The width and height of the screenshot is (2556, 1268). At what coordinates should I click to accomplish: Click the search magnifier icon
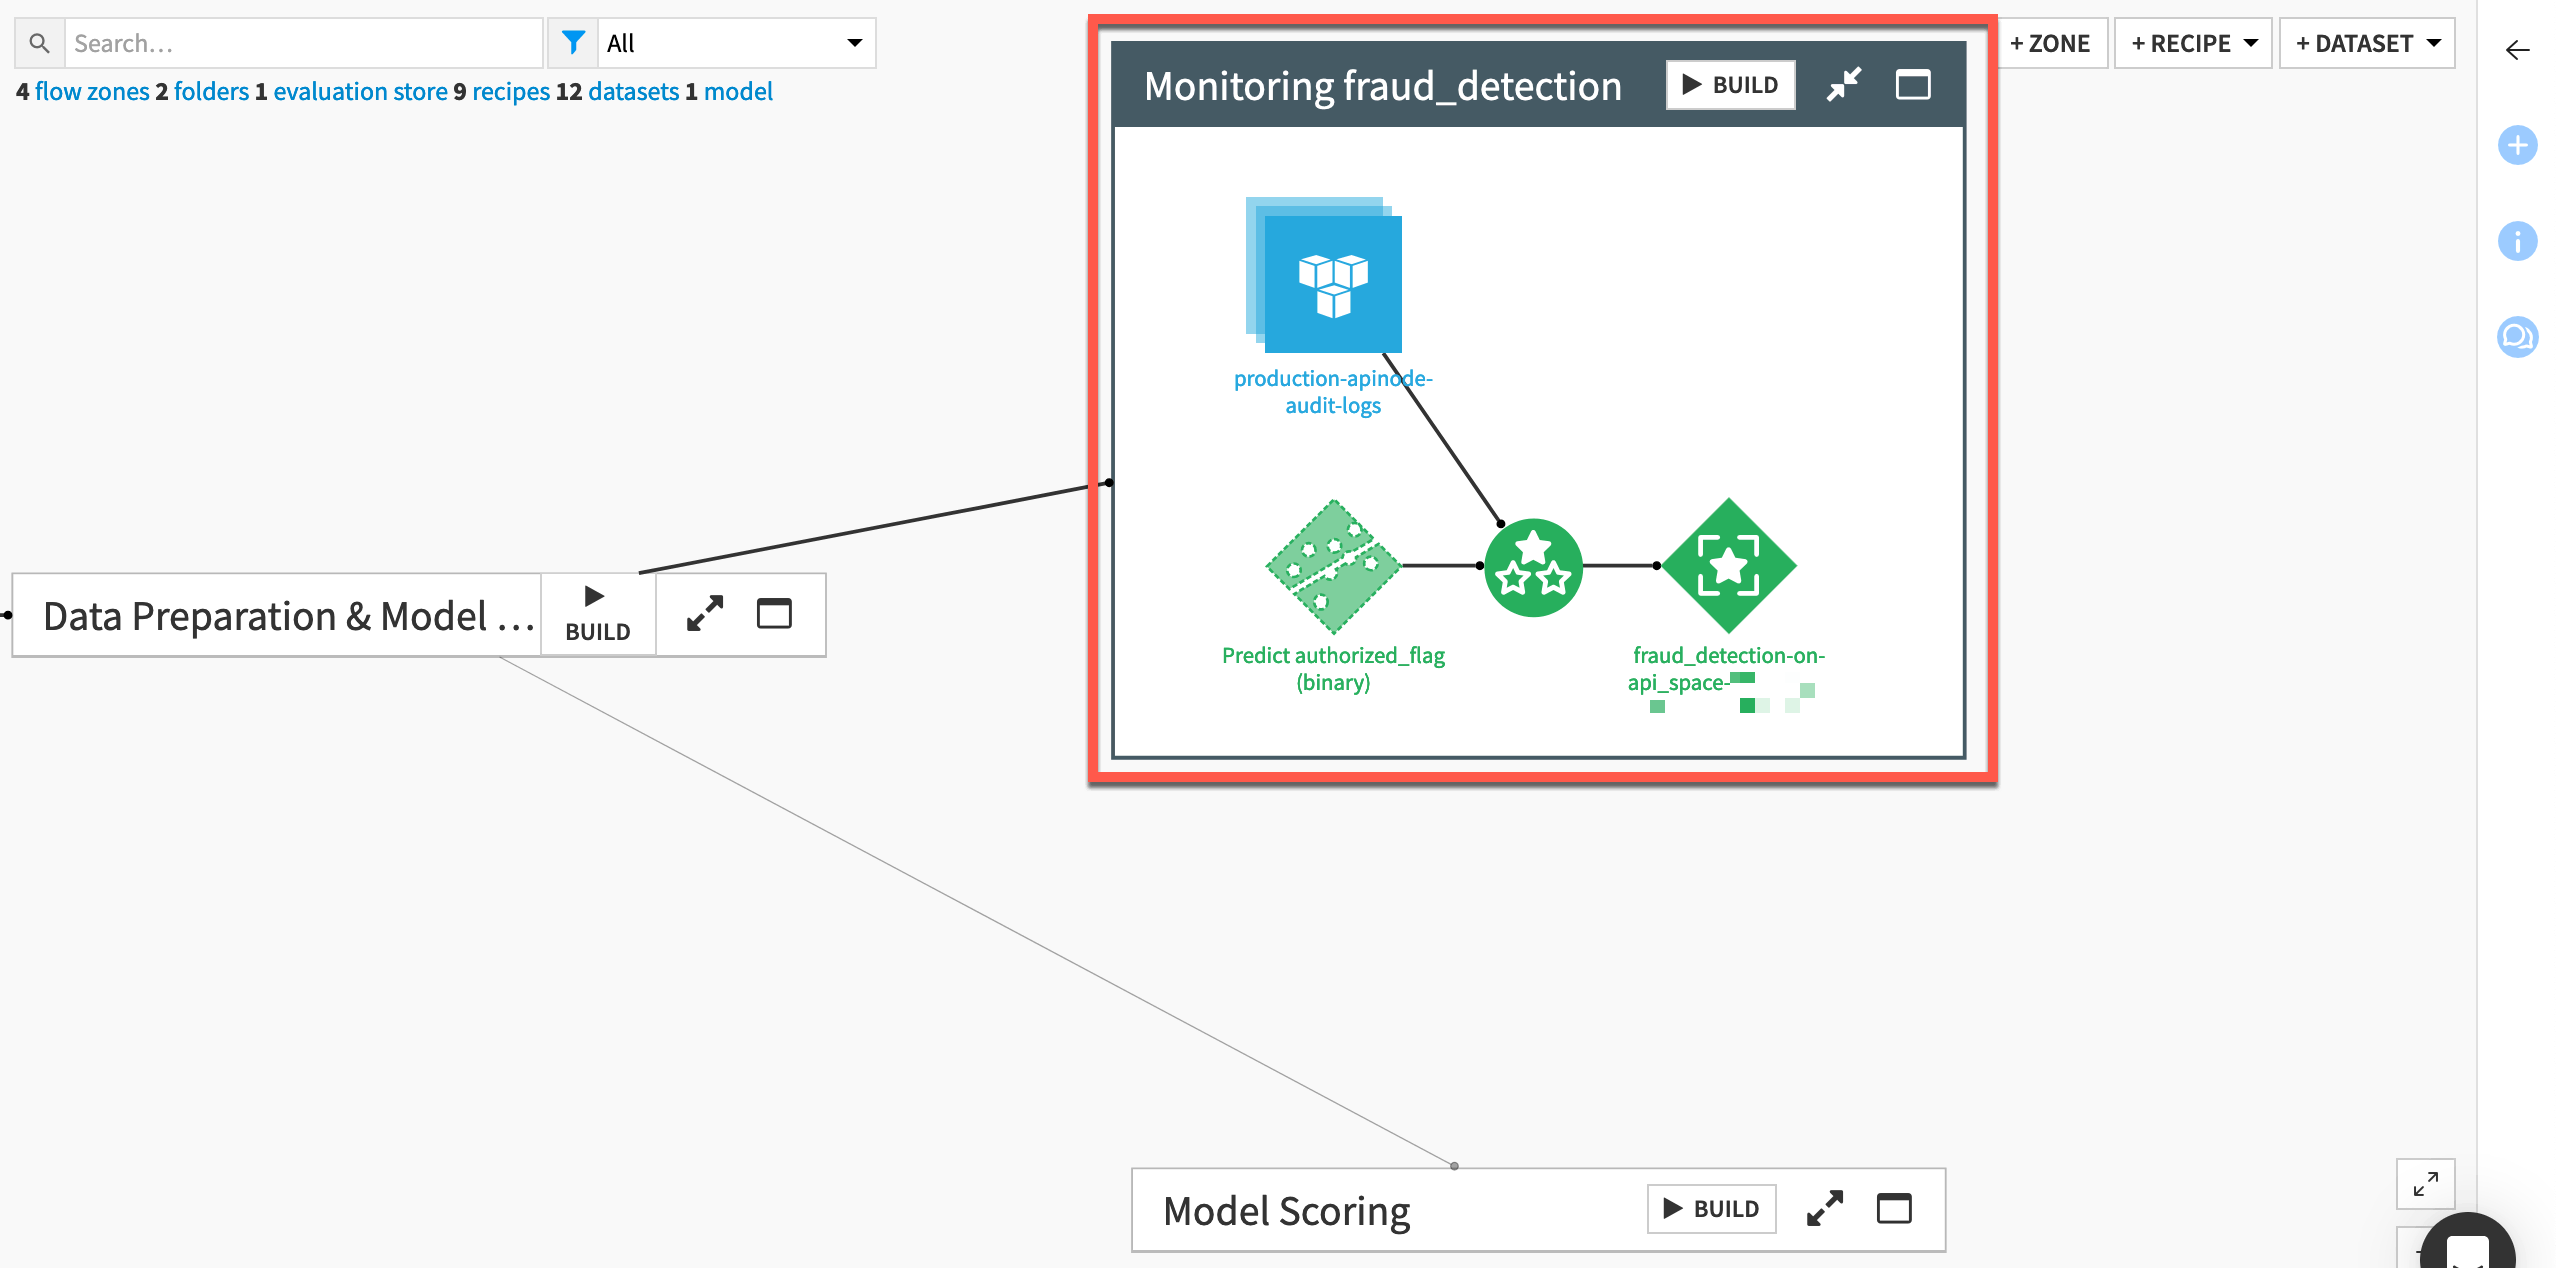pyautogui.click(x=39, y=43)
